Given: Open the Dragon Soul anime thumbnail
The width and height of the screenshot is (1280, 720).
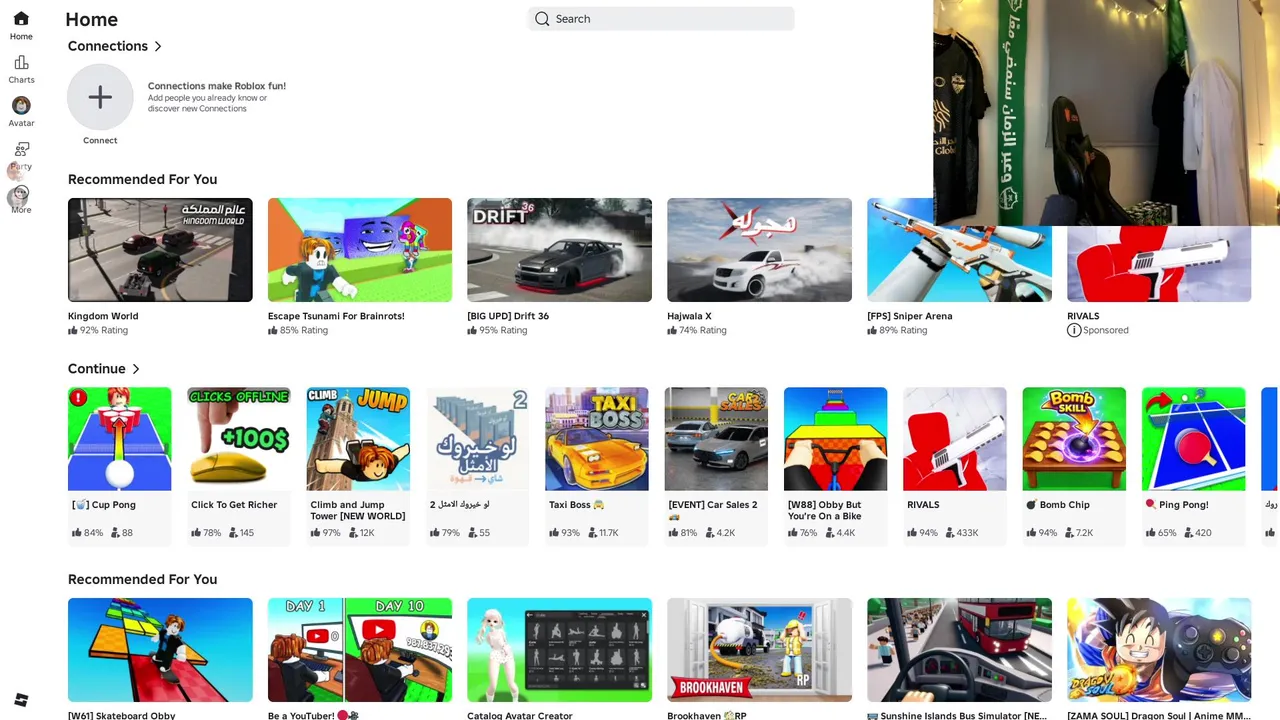Looking at the screenshot, I should [x=1159, y=650].
